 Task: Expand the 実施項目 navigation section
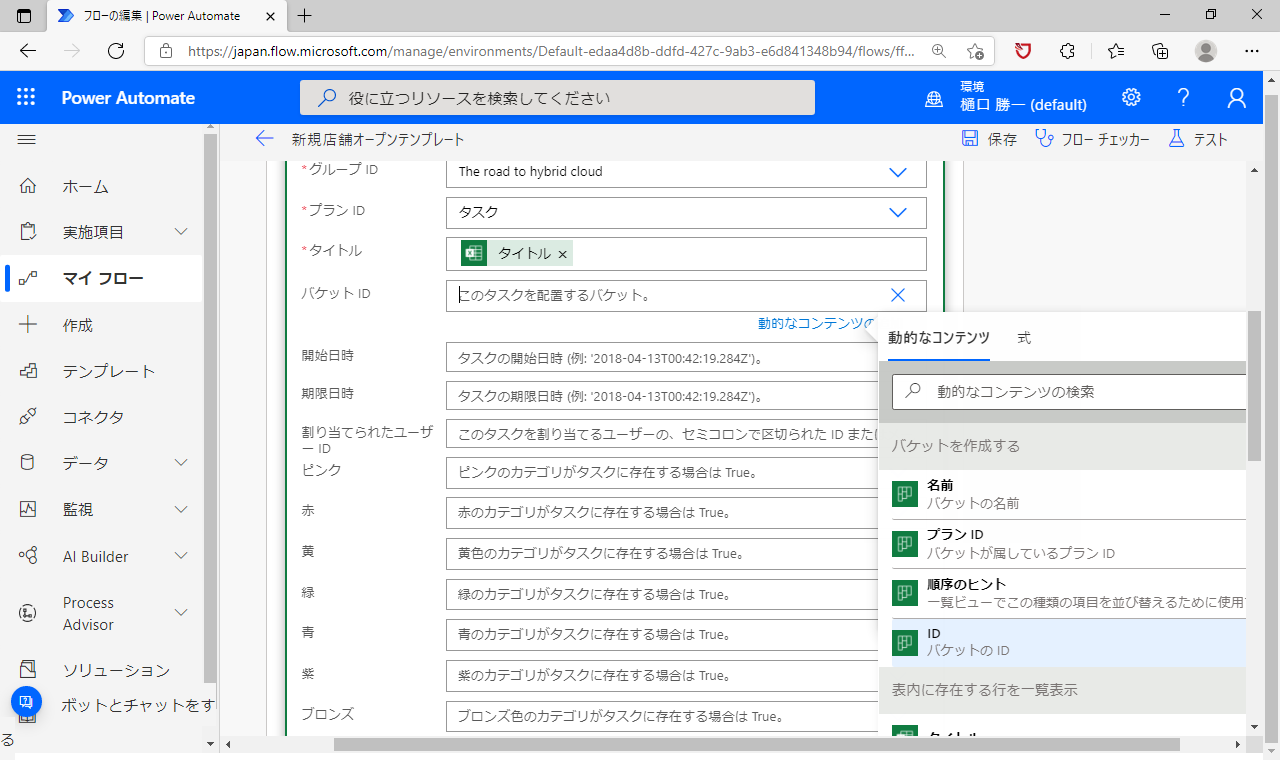click(x=181, y=232)
